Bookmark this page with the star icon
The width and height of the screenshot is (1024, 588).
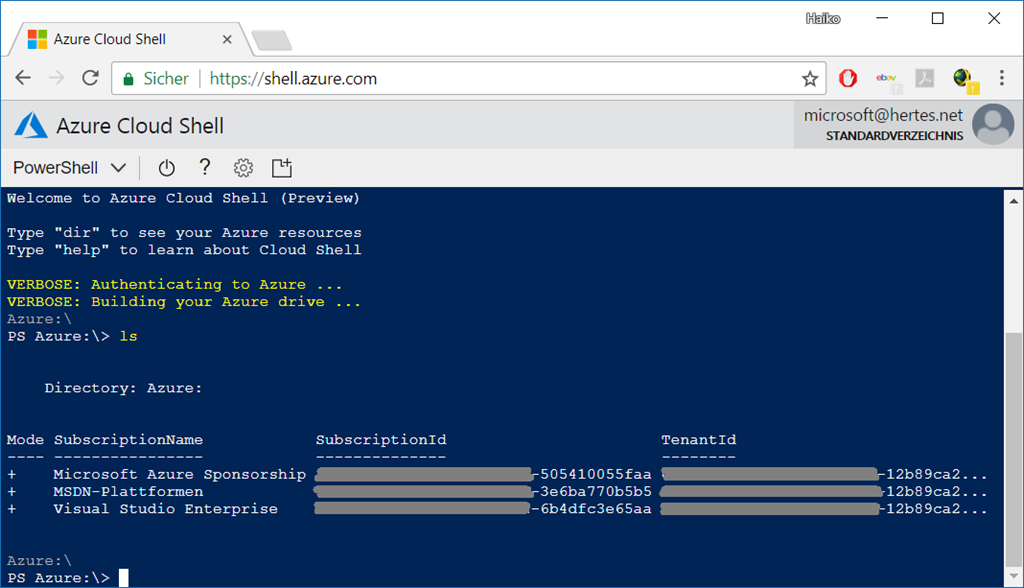click(809, 78)
